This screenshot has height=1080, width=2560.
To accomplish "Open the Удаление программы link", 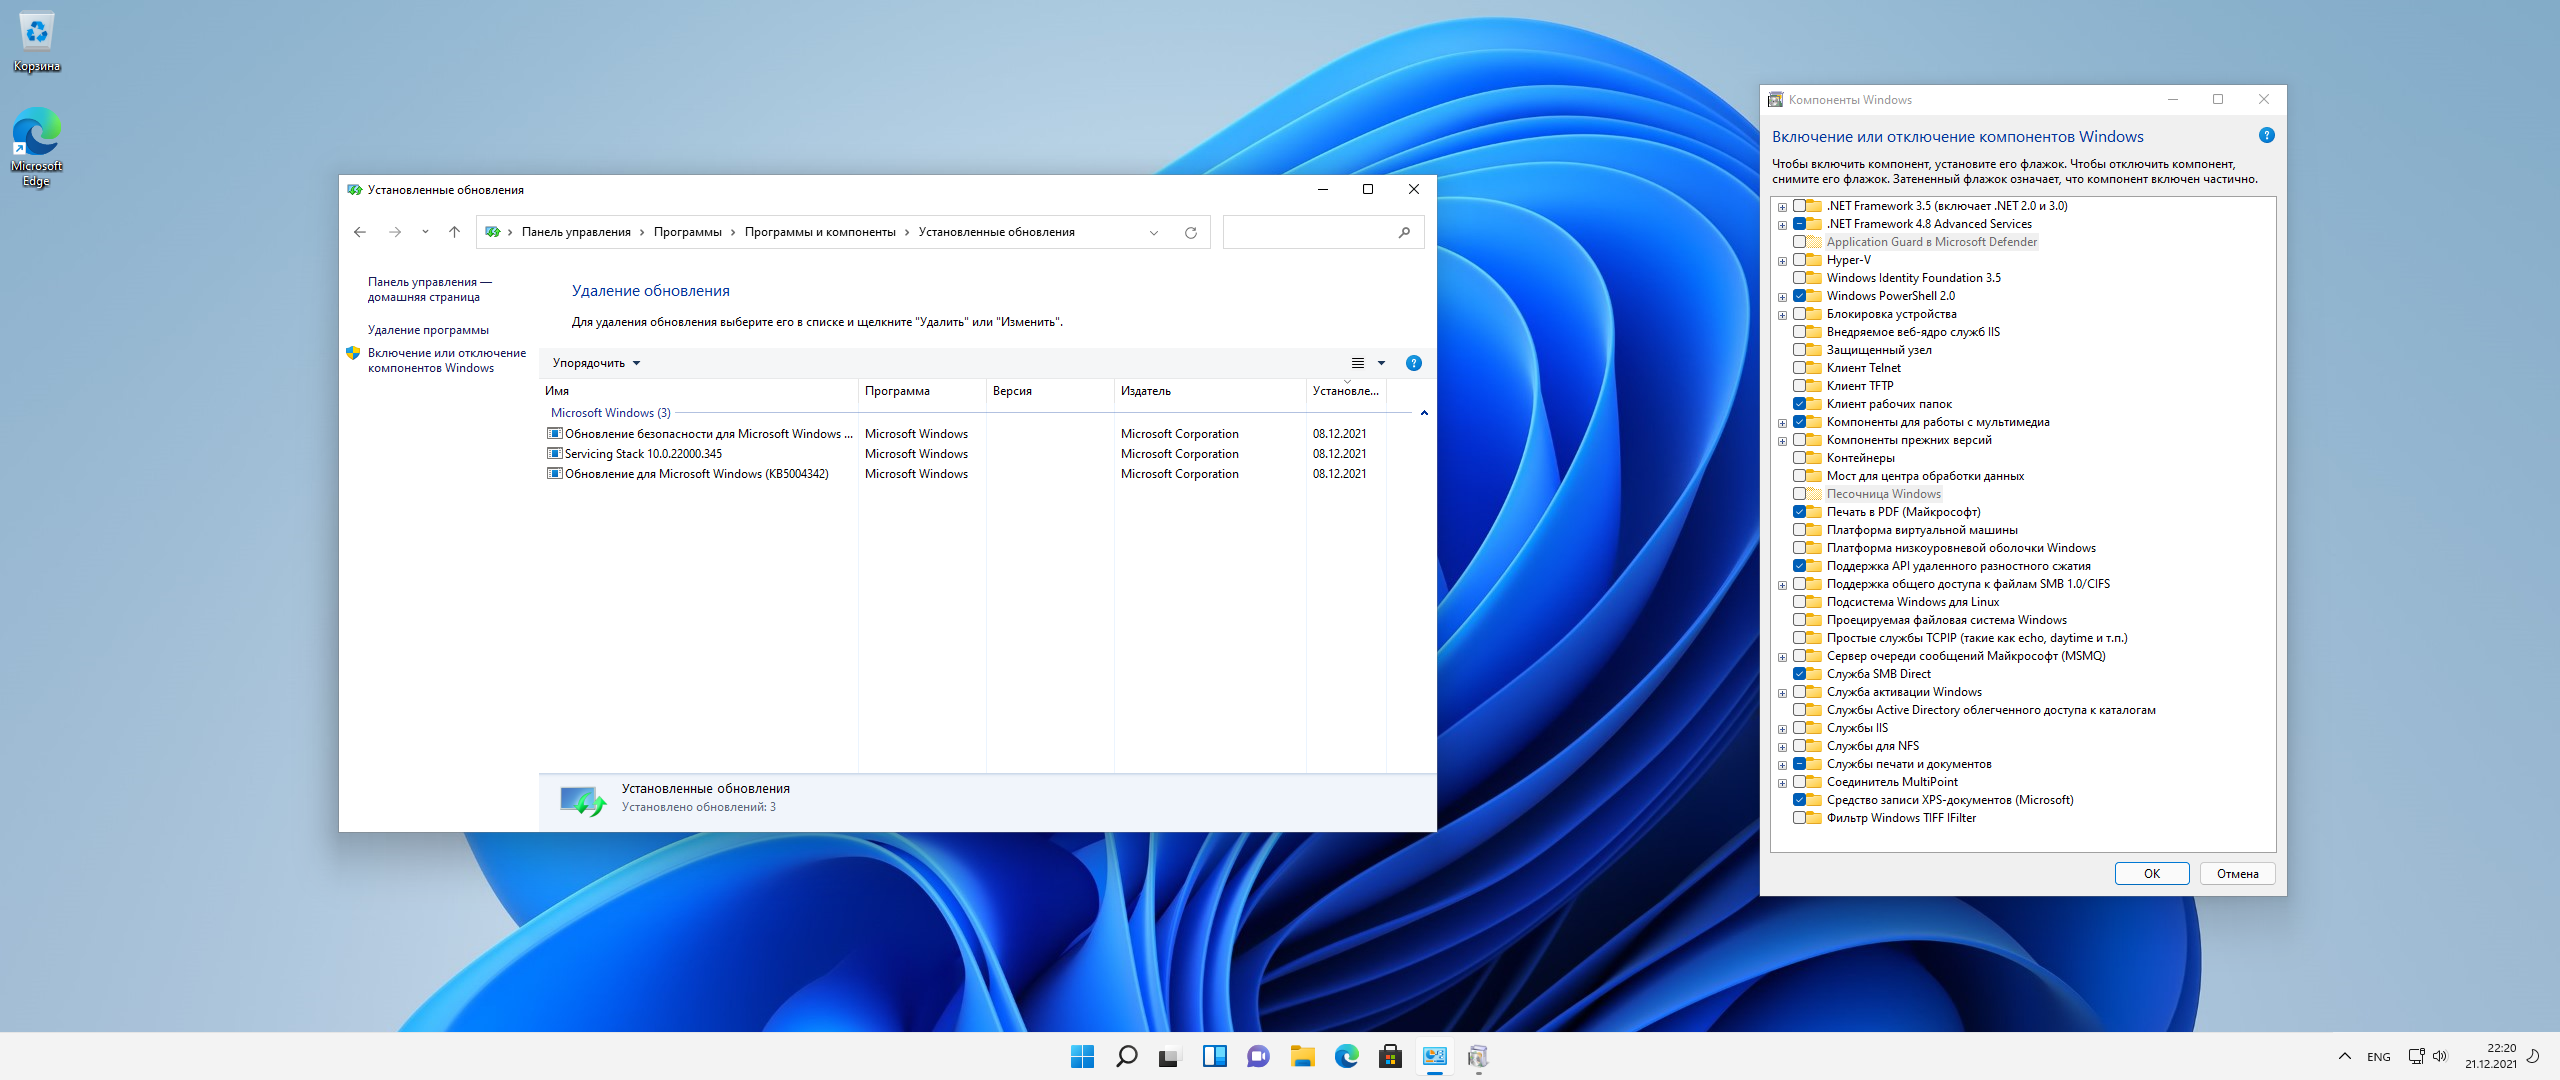I will [428, 330].
